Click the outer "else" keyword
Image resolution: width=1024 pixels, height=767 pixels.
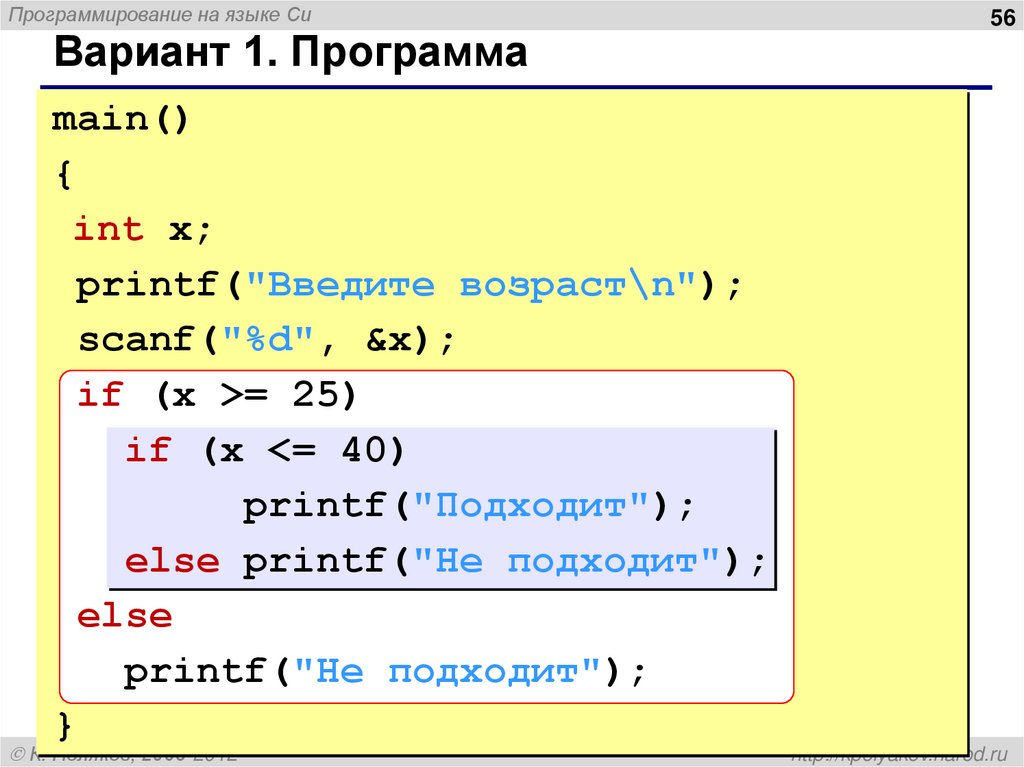(x=124, y=616)
